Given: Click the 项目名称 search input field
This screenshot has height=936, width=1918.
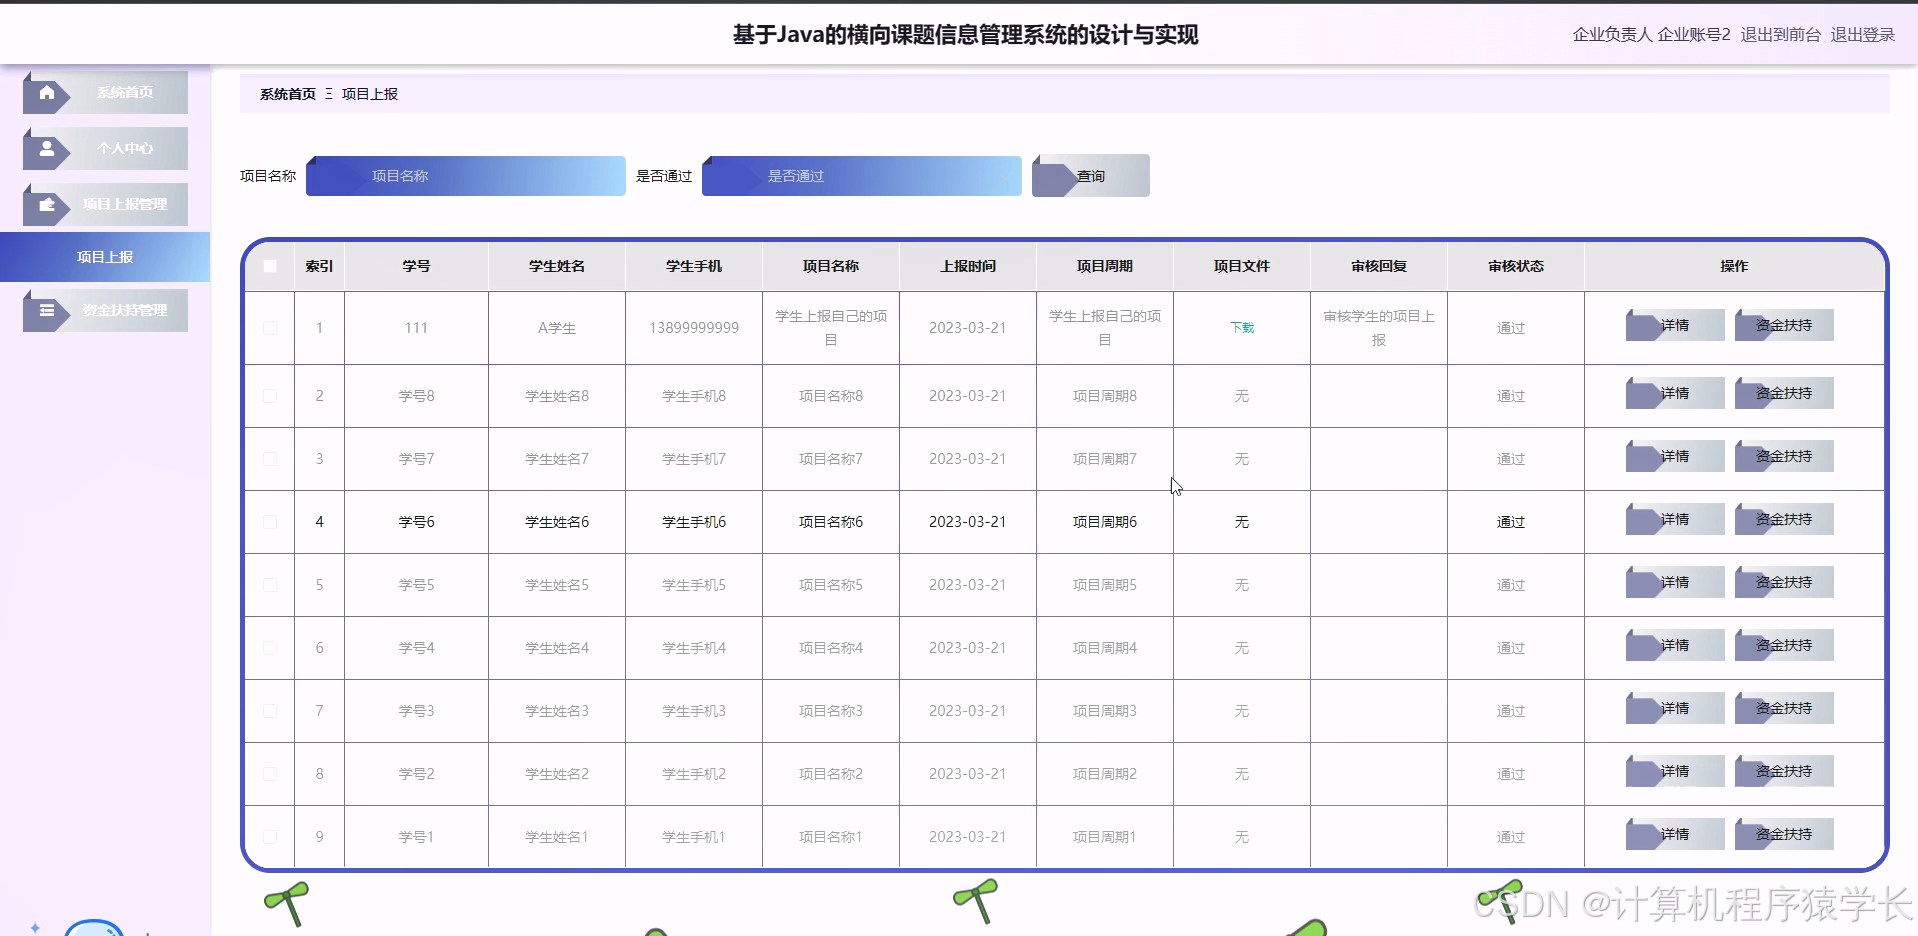Looking at the screenshot, I should [465, 175].
